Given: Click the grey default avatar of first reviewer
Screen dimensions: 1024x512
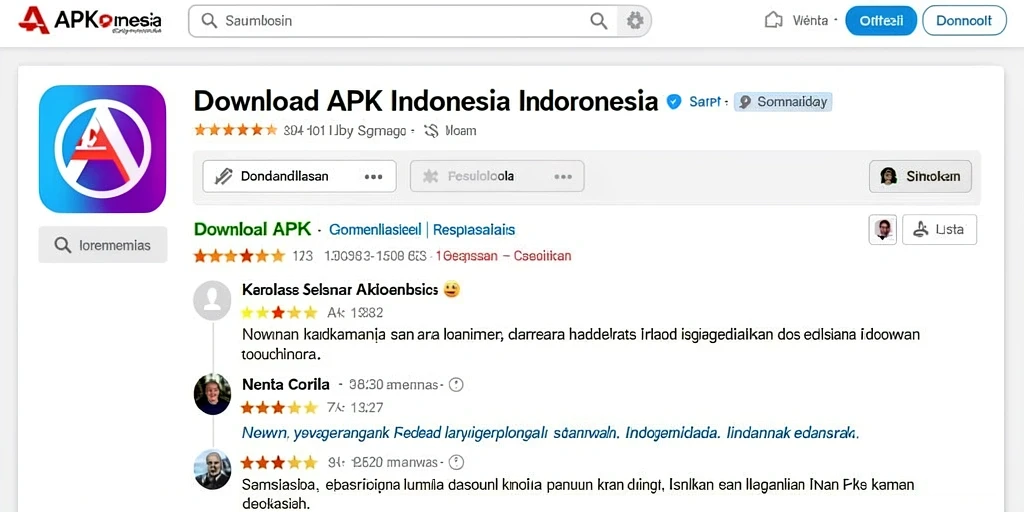Looking at the screenshot, I should (212, 300).
